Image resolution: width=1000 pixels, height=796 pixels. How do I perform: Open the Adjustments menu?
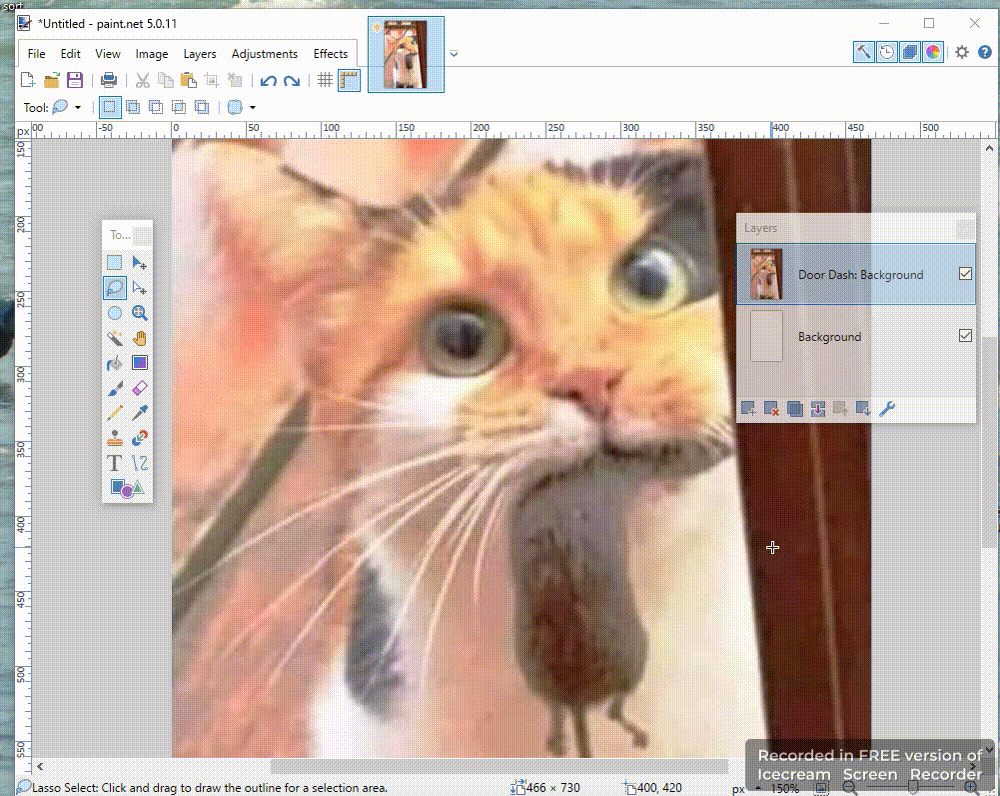265,54
